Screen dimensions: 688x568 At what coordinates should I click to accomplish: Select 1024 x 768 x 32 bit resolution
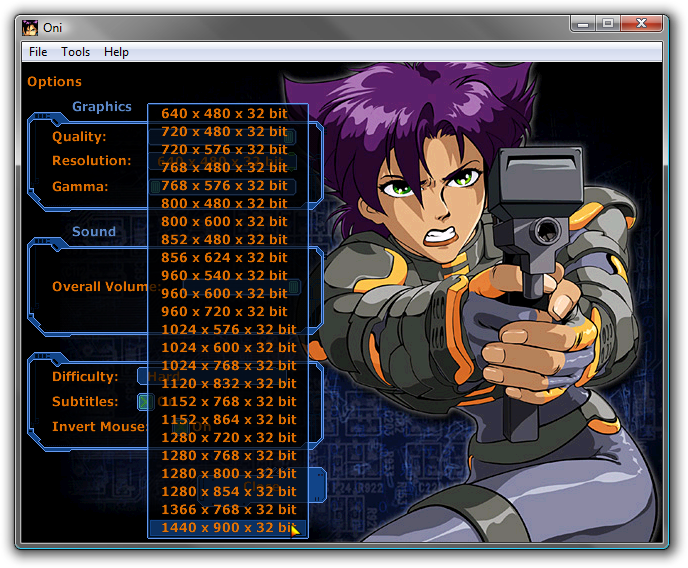point(228,365)
